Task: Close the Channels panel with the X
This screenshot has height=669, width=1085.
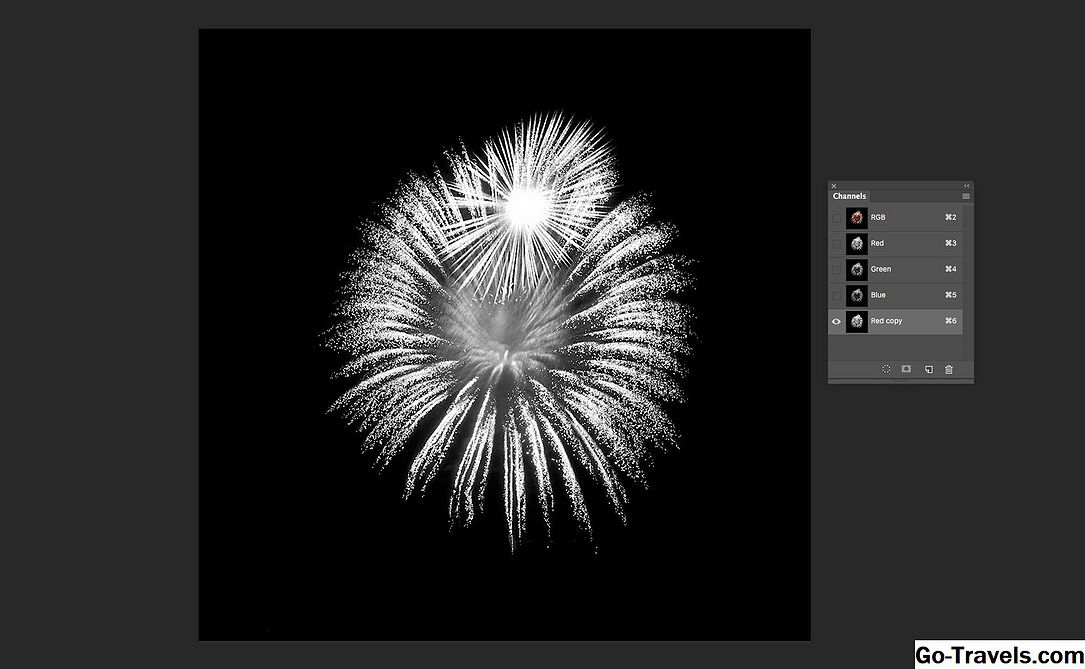Action: [834, 186]
